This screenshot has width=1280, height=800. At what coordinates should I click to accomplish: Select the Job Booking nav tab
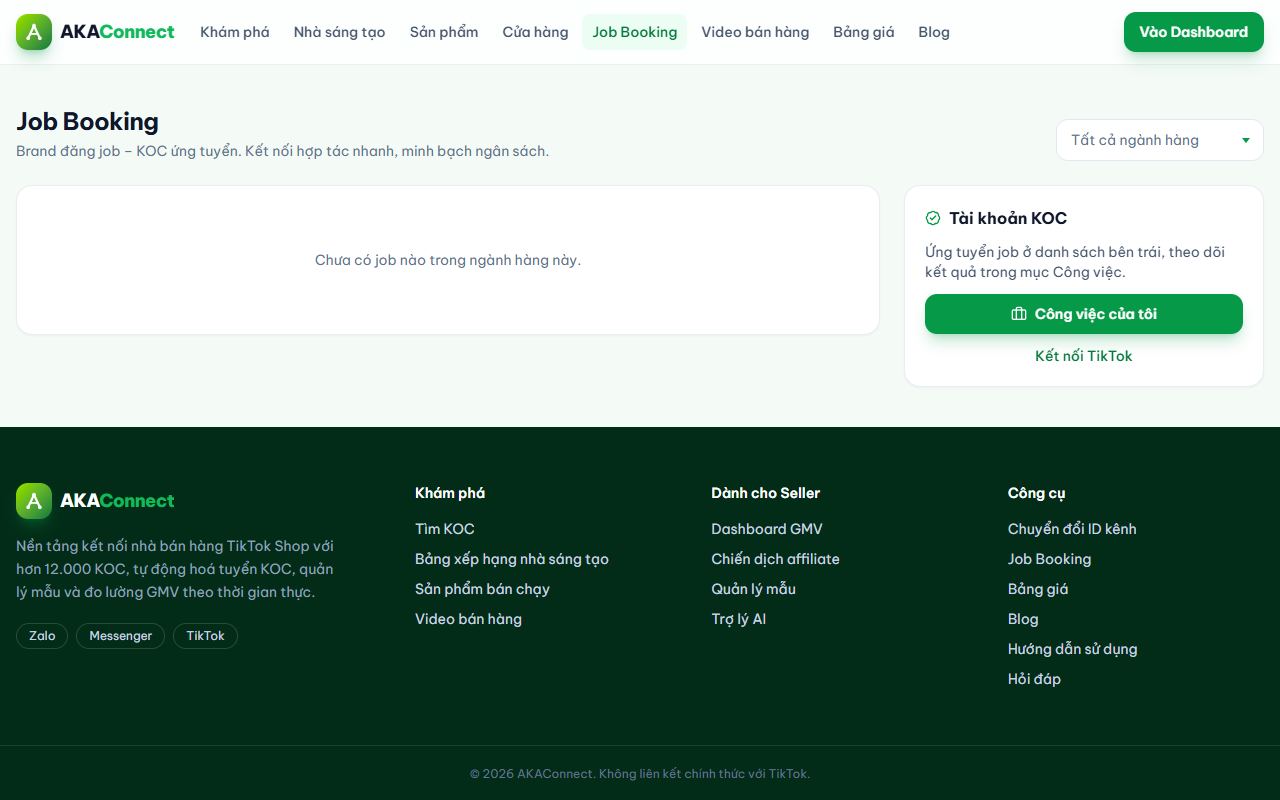[635, 32]
